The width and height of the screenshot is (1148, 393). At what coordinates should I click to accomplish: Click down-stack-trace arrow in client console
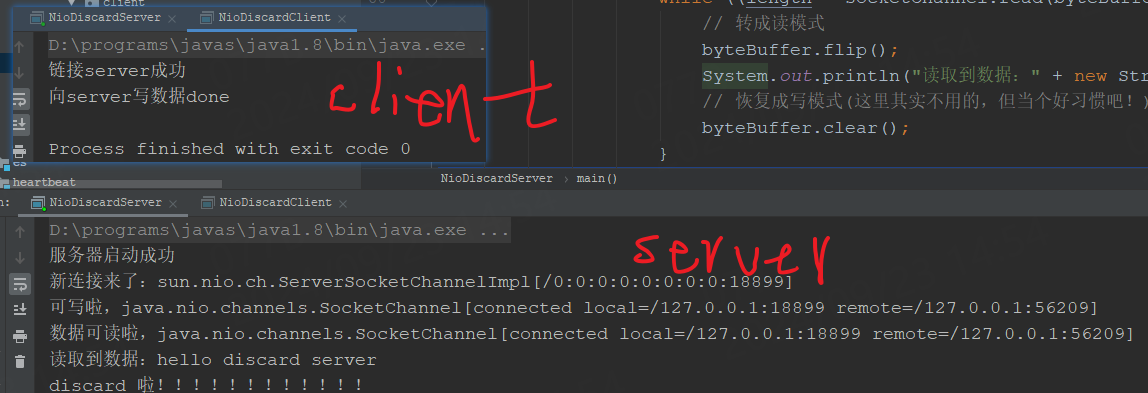20,72
